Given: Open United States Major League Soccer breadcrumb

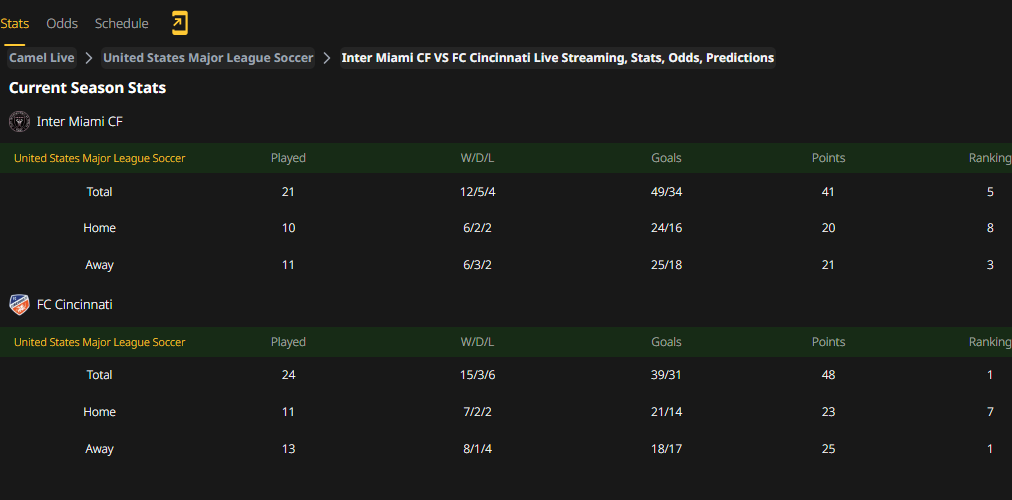Looking at the screenshot, I should pos(208,58).
